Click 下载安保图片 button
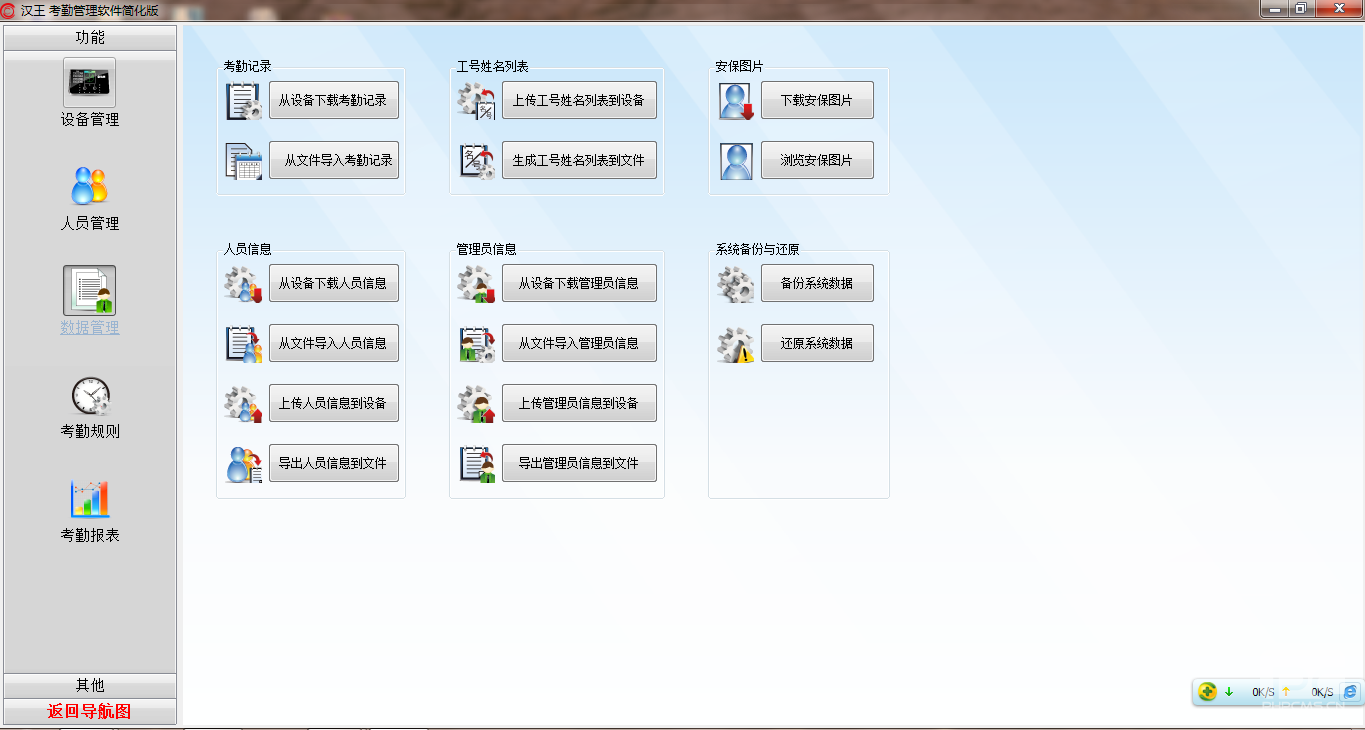The image size is (1365, 730). [817, 100]
